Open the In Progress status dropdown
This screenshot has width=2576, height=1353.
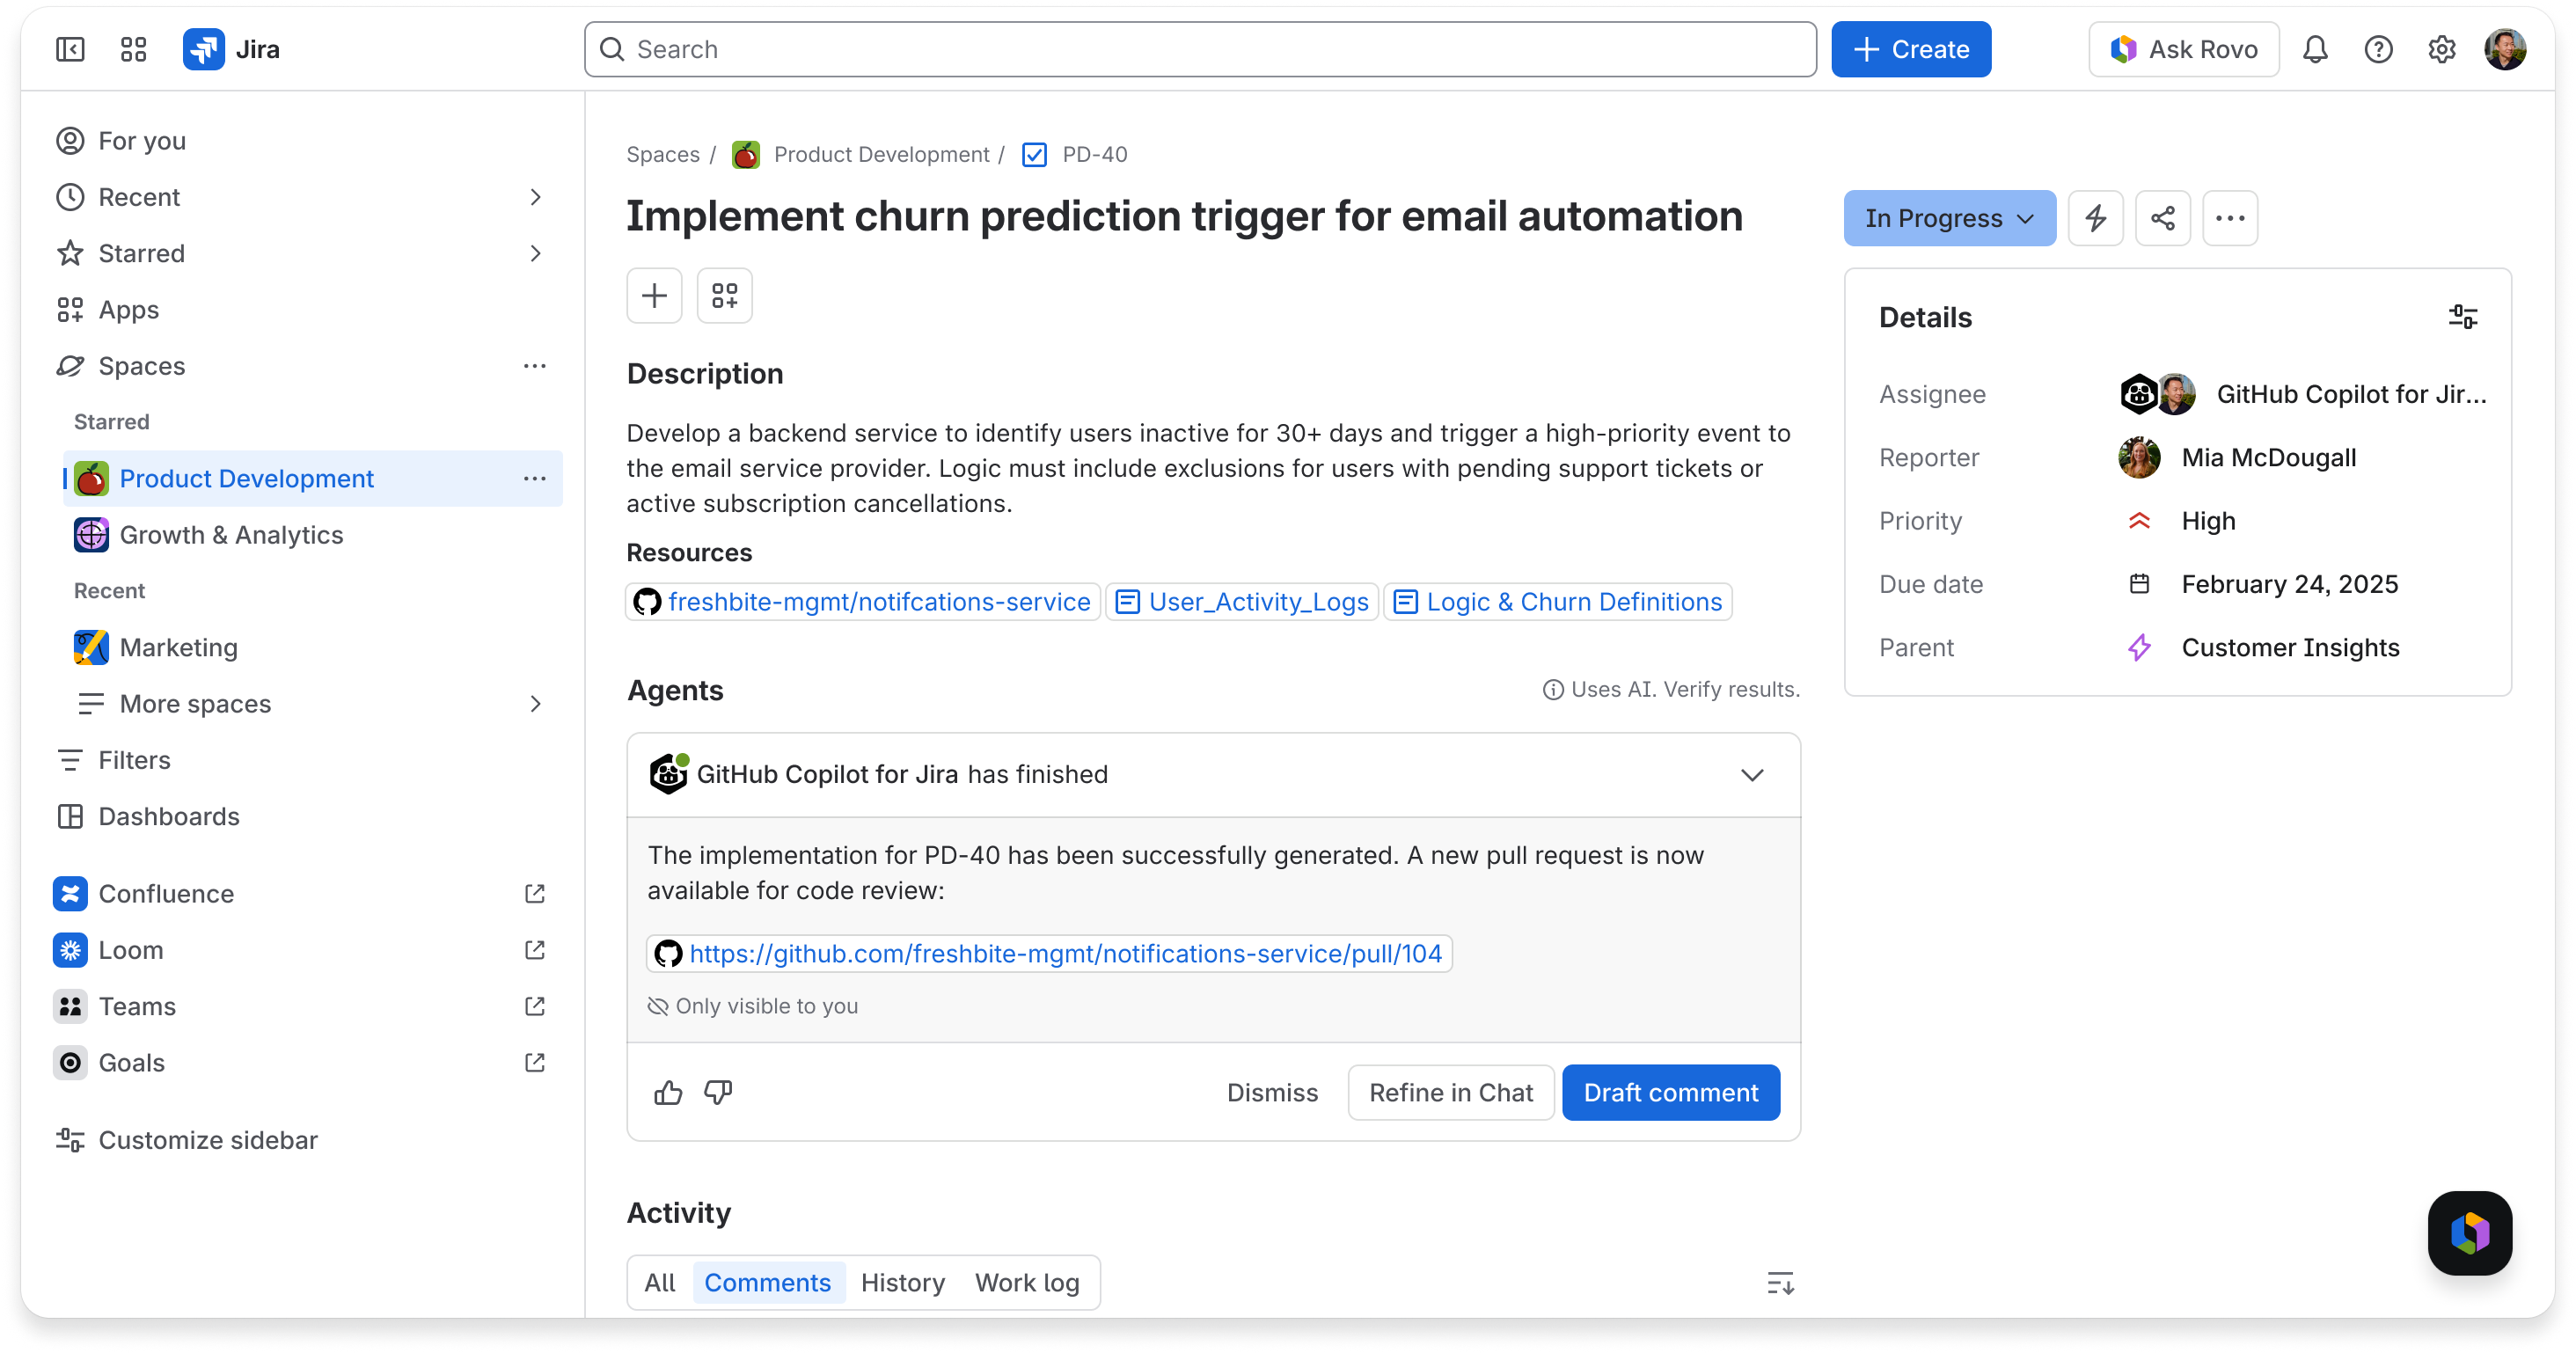click(x=1949, y=218)
